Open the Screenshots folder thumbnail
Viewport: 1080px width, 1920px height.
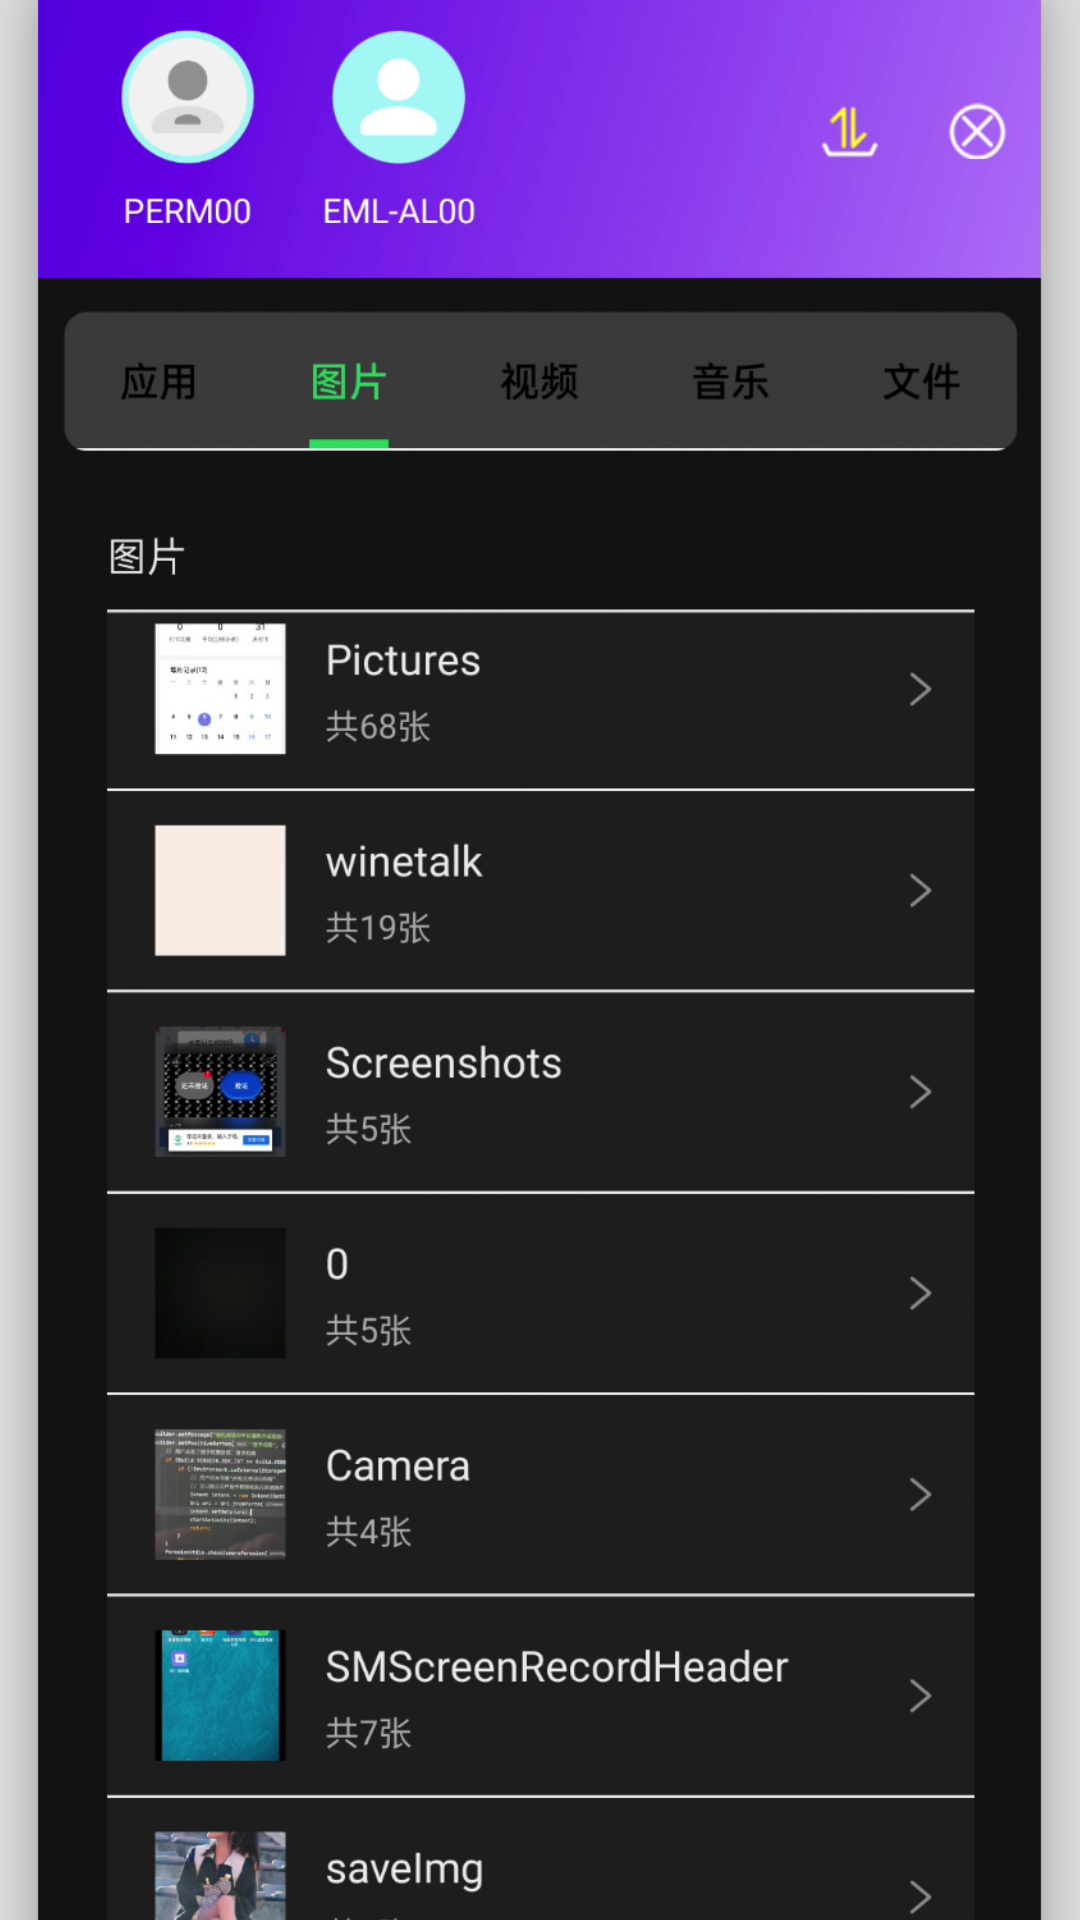pyautogui.click(x=220, y=1092)
